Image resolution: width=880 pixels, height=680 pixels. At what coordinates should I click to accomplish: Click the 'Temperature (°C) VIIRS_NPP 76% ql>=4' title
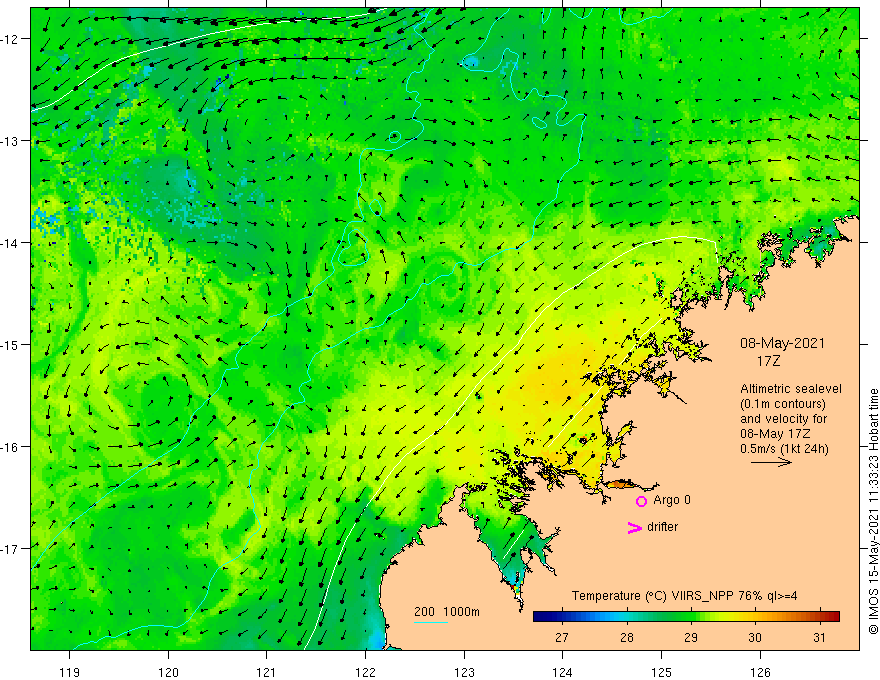click(684, 596)
